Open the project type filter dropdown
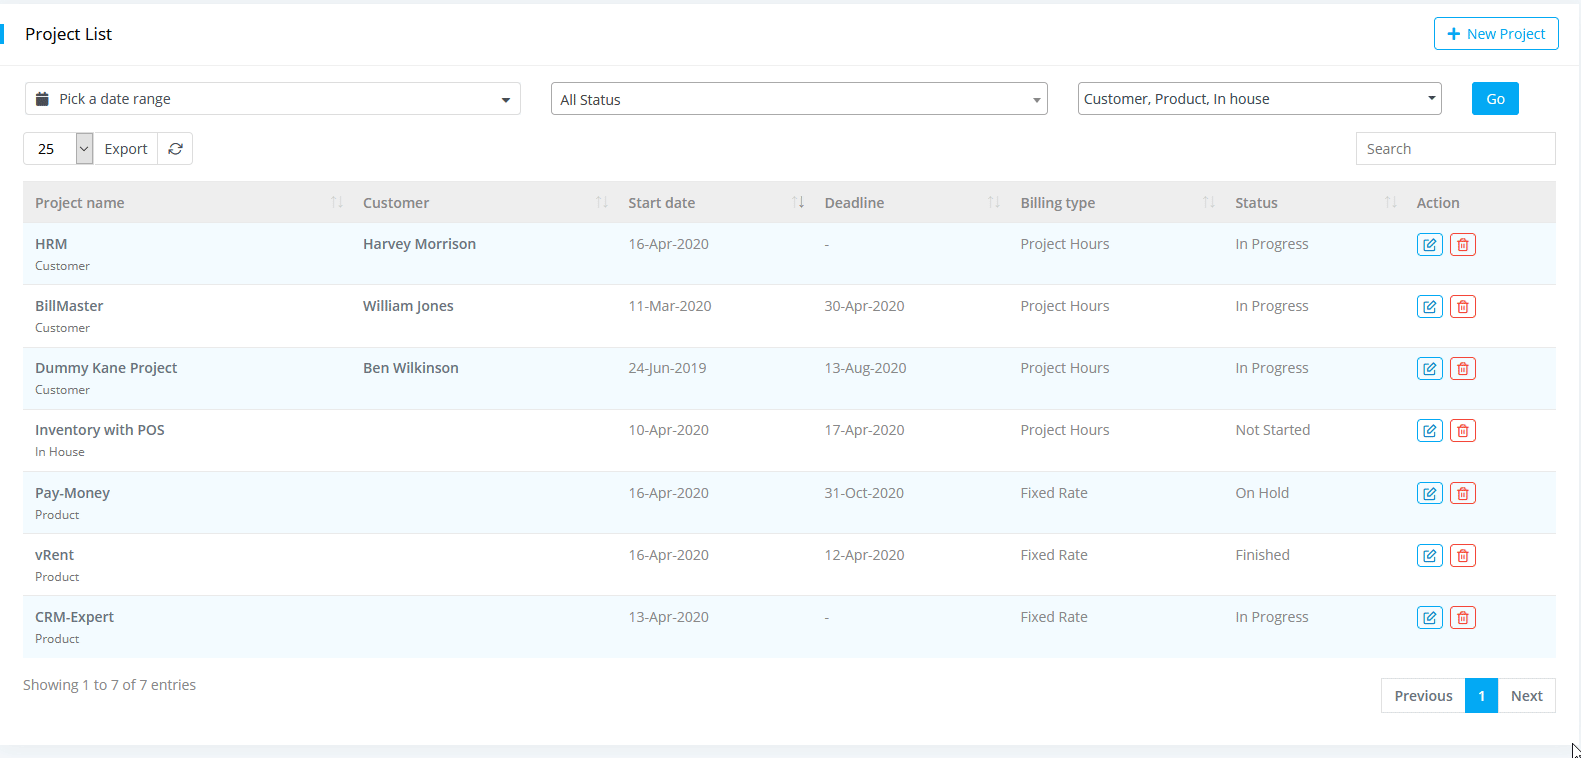Viewport: 1581px width, 758px height. [x=1259, y=99]
